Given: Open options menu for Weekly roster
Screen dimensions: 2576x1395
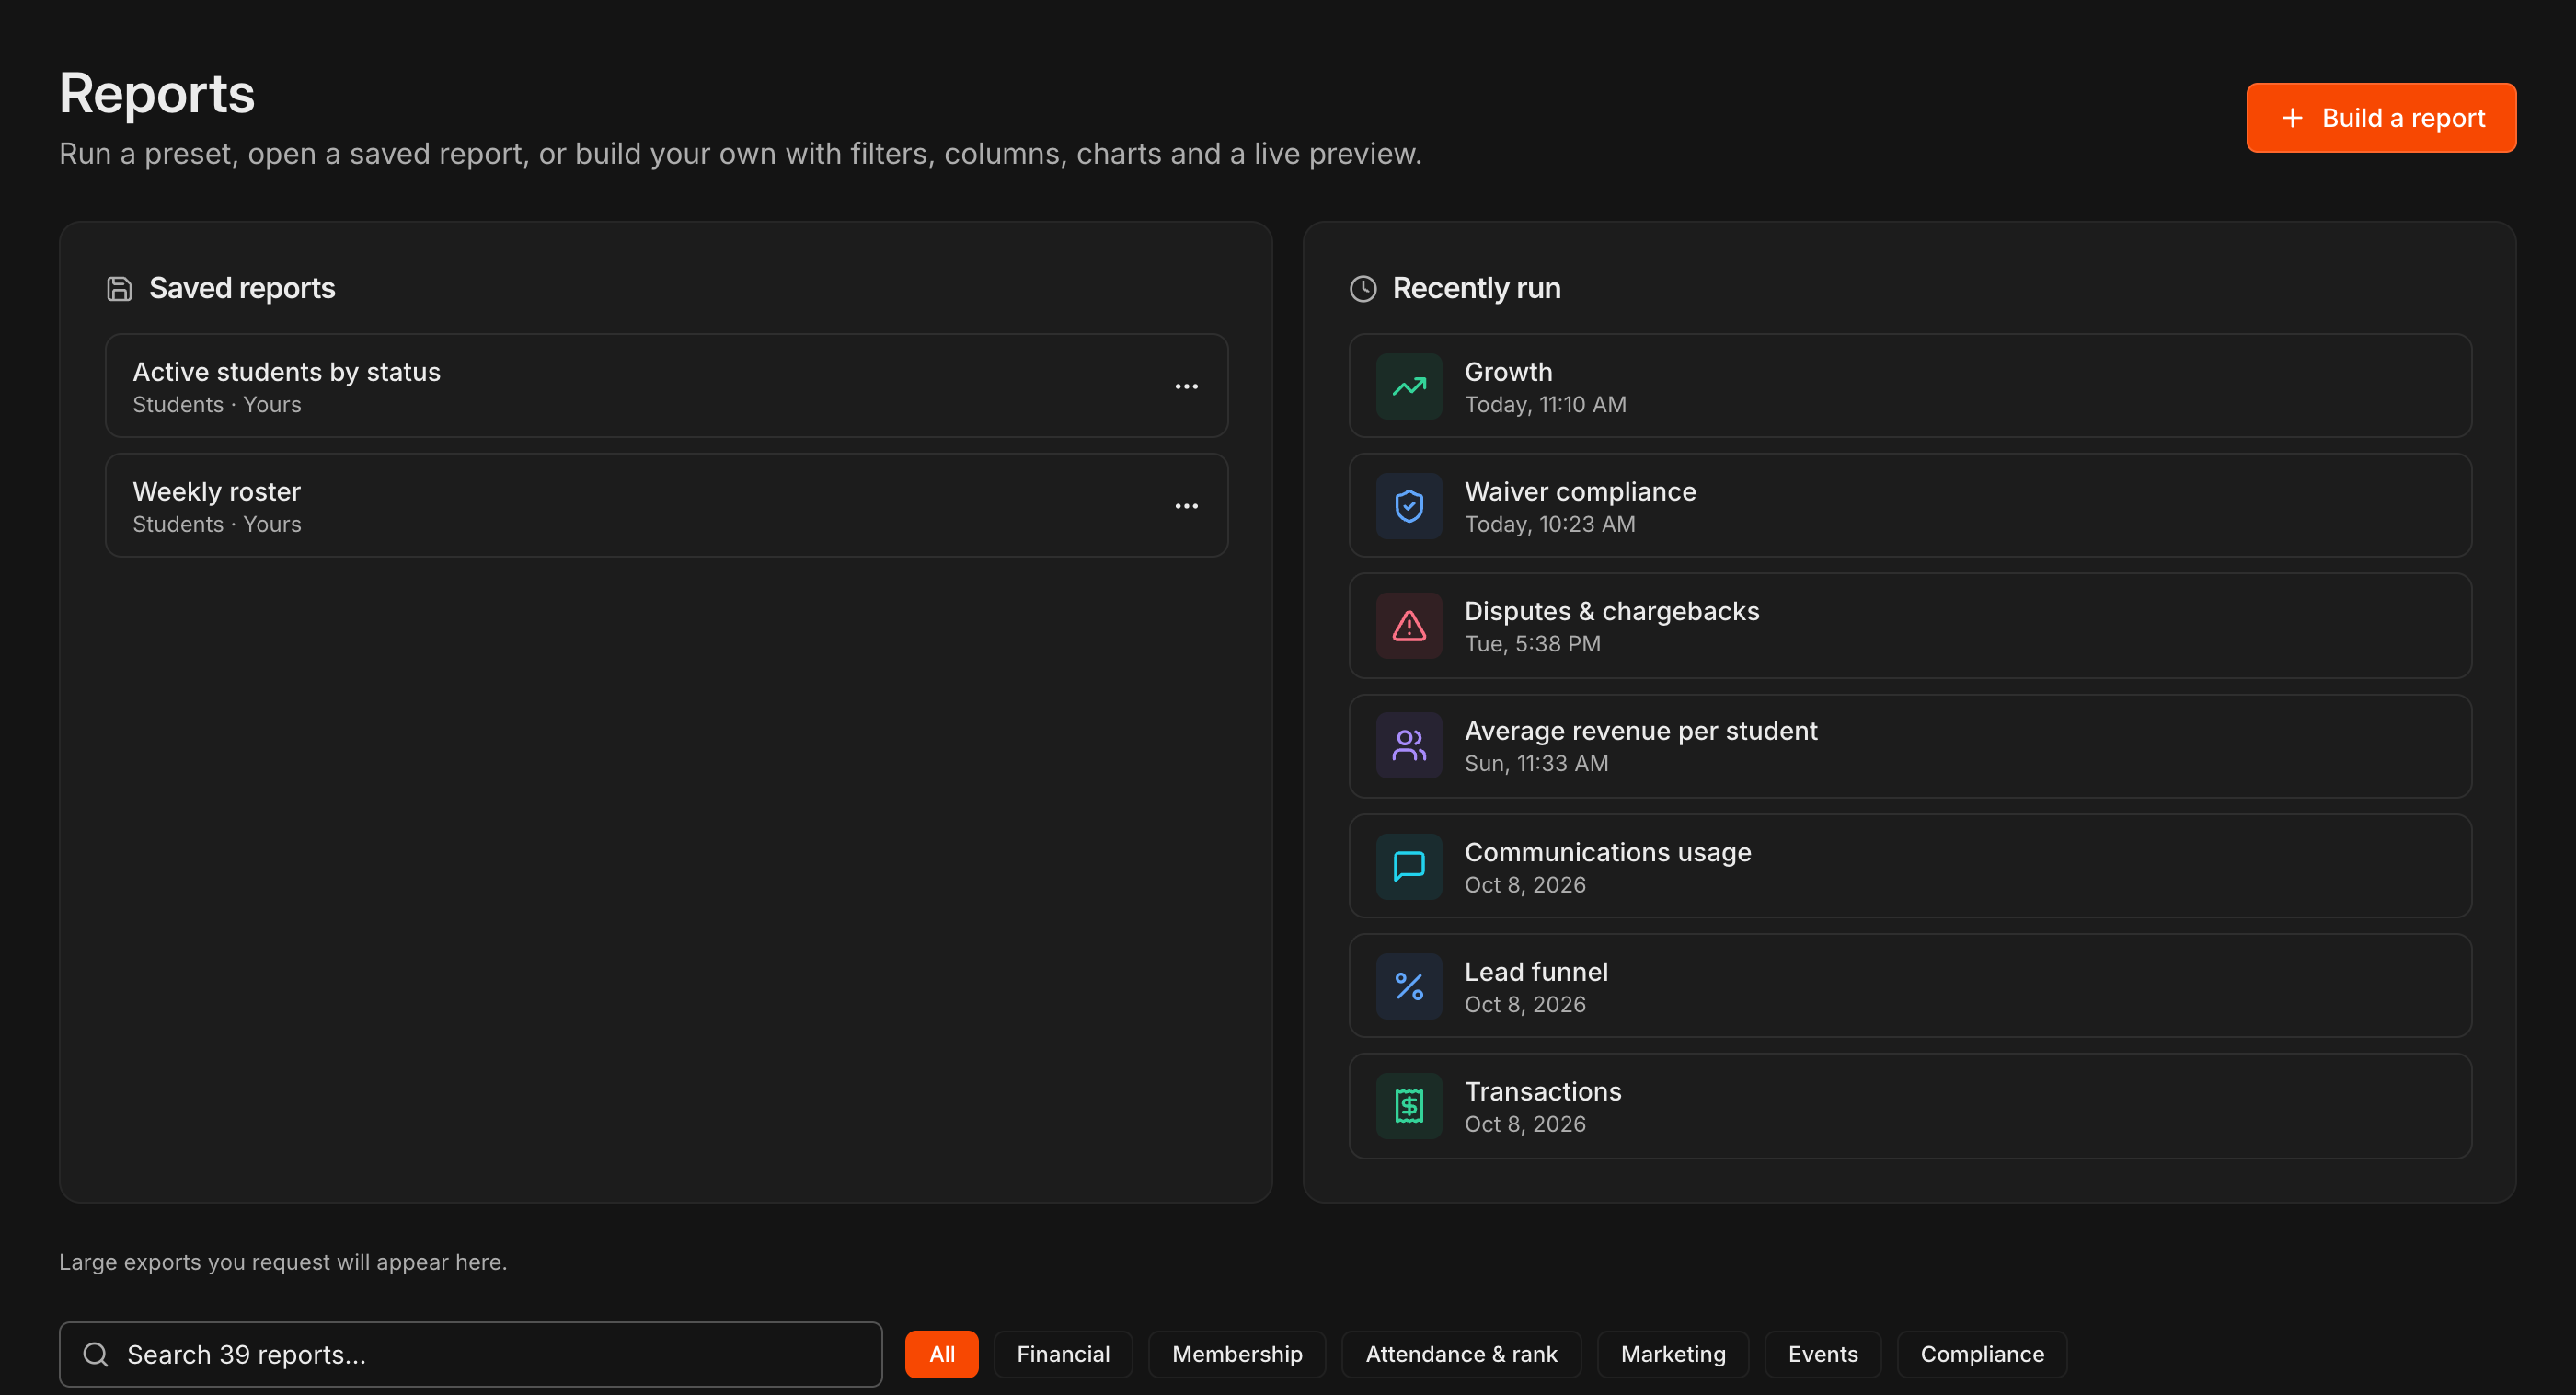Looking at the screenshot, I should coord(1186,506).
